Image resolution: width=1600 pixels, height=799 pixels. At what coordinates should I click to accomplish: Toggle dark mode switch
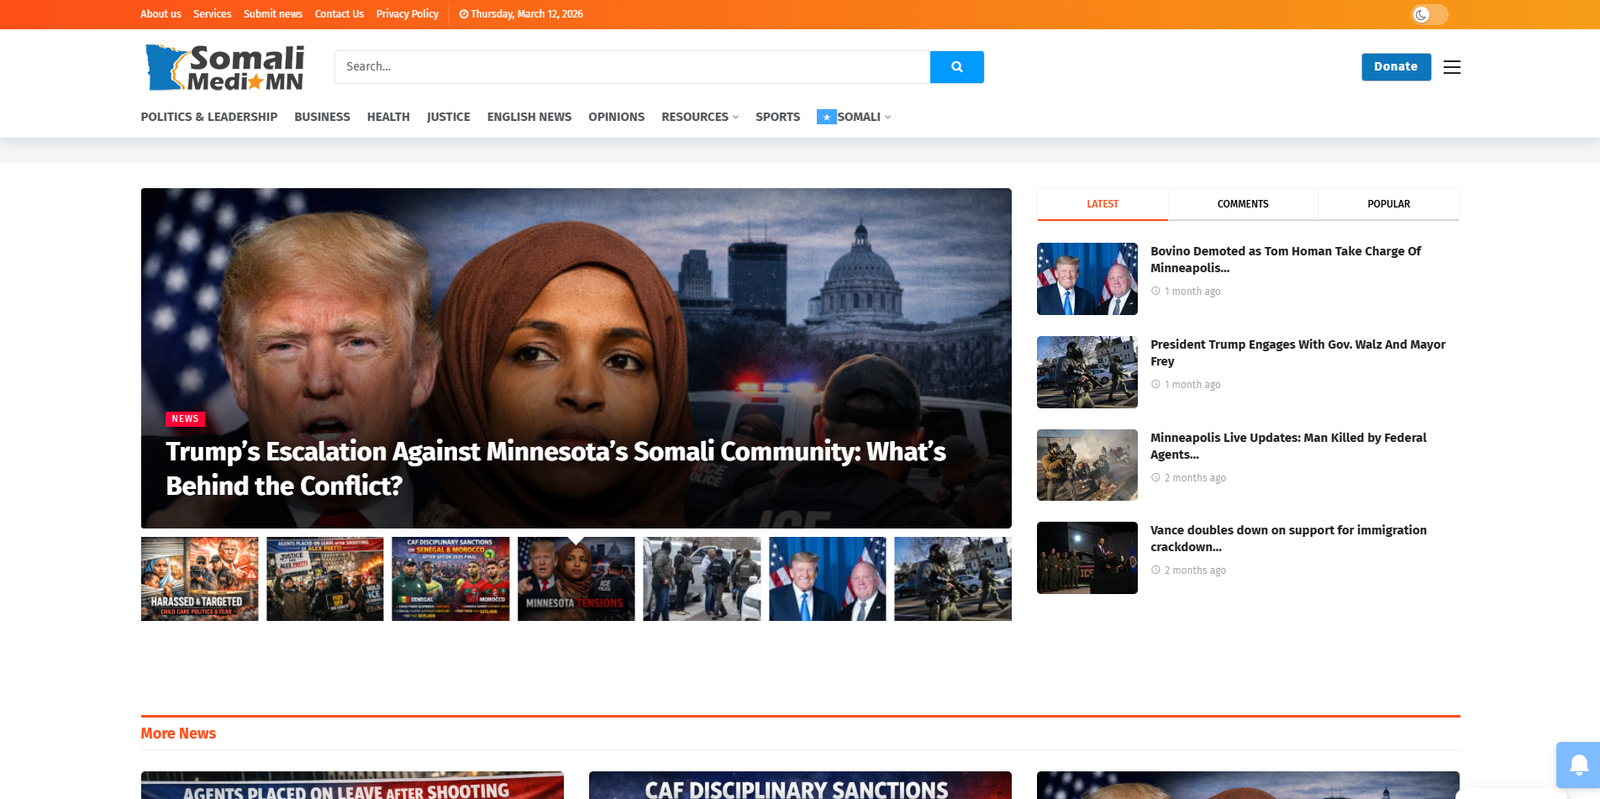[1429, 14]
